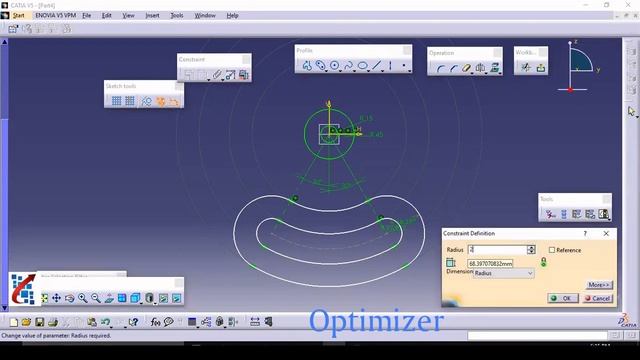
Task: Open the Tools menu
Action: [177, 16]
